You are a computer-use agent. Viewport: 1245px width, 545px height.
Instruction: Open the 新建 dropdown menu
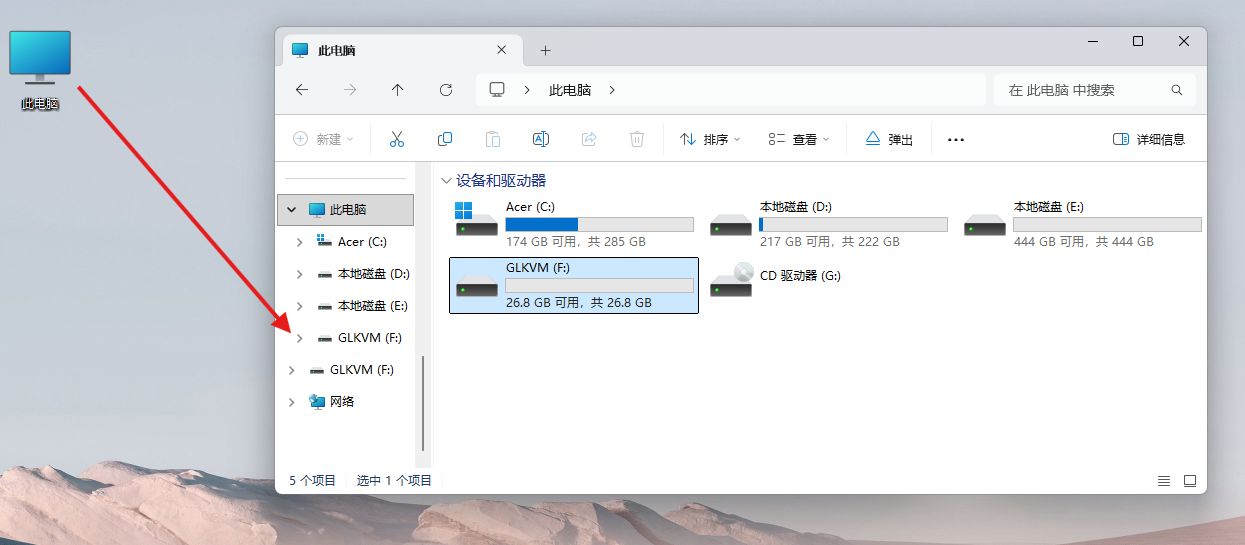(323, 140)
